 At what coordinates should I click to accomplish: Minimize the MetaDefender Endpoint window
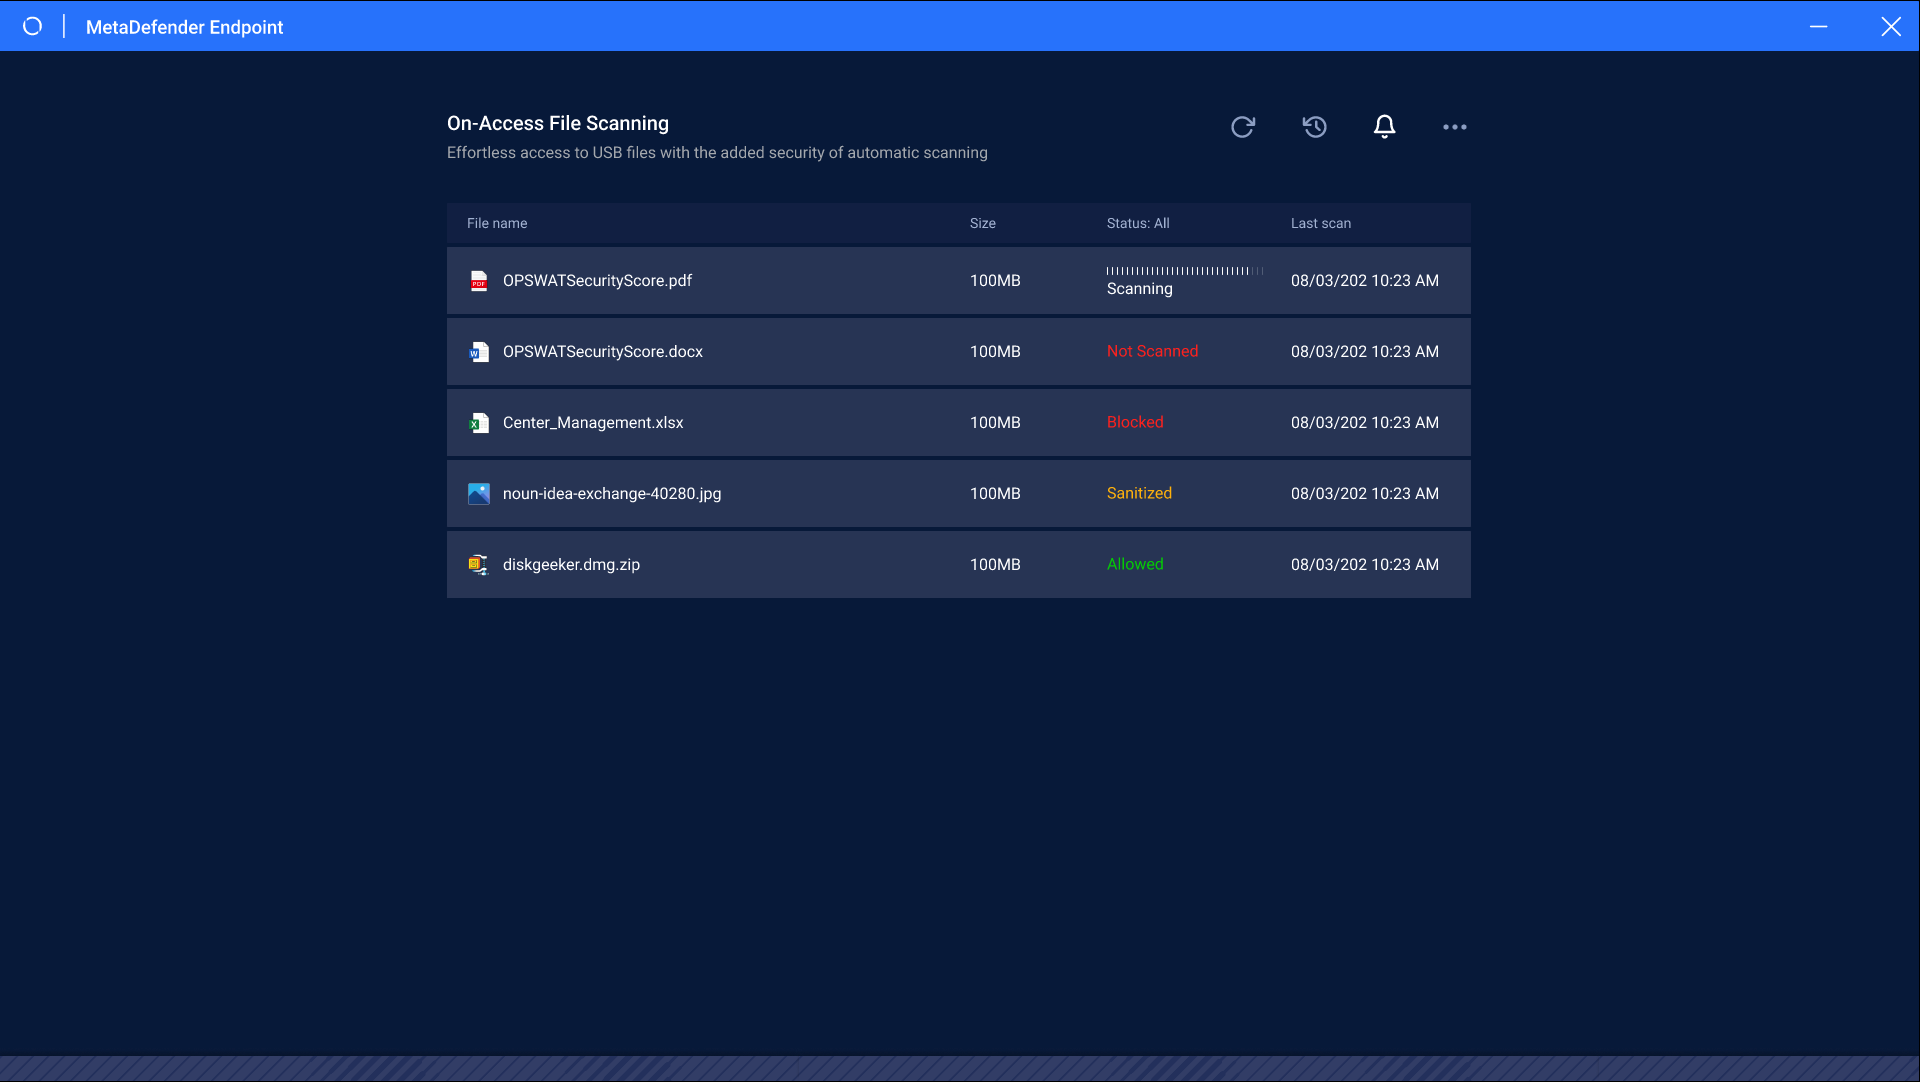click(1819, 26)
